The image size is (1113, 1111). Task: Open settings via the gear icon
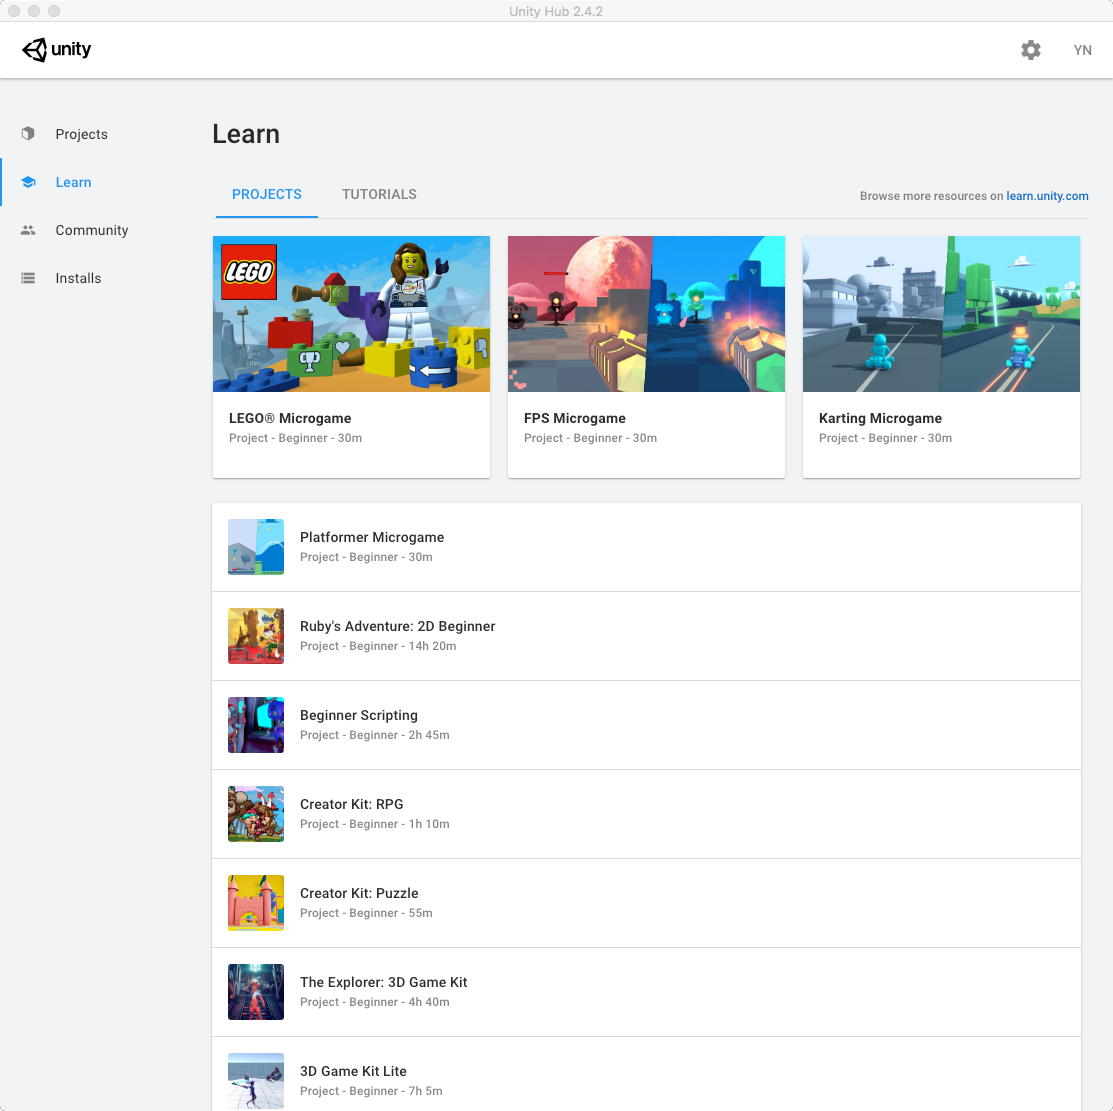click(x=1031, y=50)
